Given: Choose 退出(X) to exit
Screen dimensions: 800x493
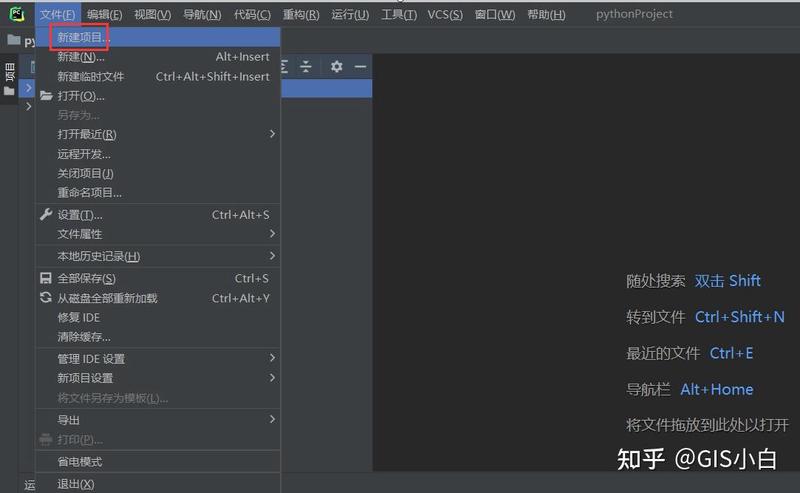Looking at the screenshot, I should pyautogui.click(x=158, y=484).
